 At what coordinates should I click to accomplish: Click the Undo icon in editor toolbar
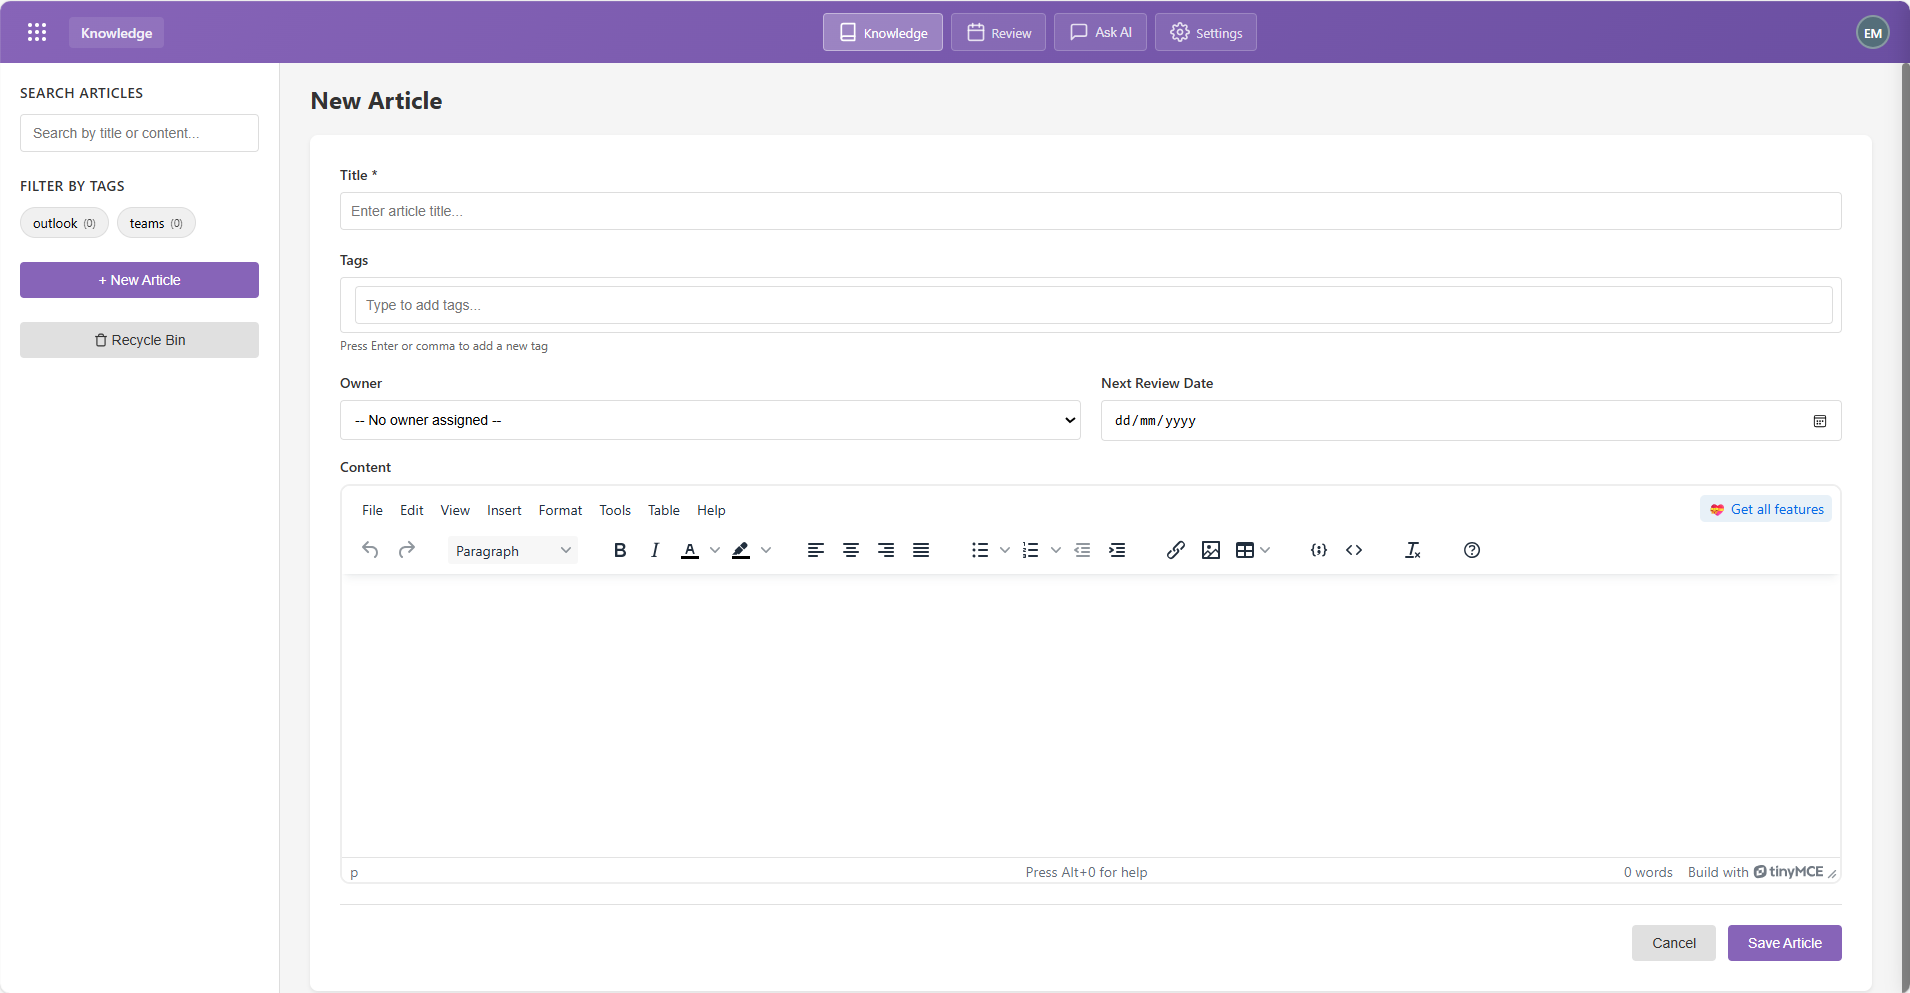(370, 550)
